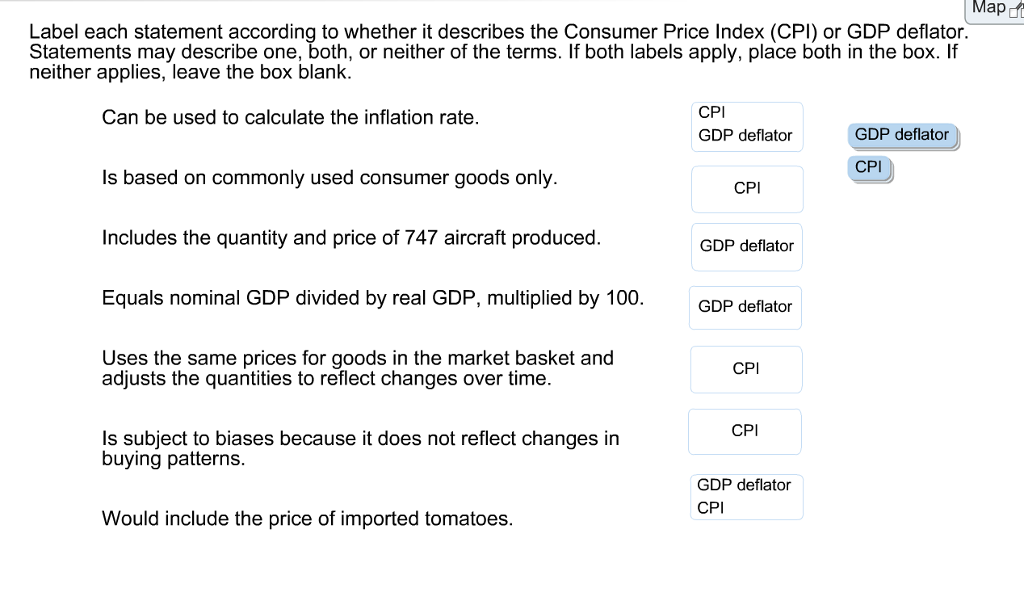Select the statement about biases in buying patterns
This screenshot has width=1024, height=601.
tap(360, 448)
